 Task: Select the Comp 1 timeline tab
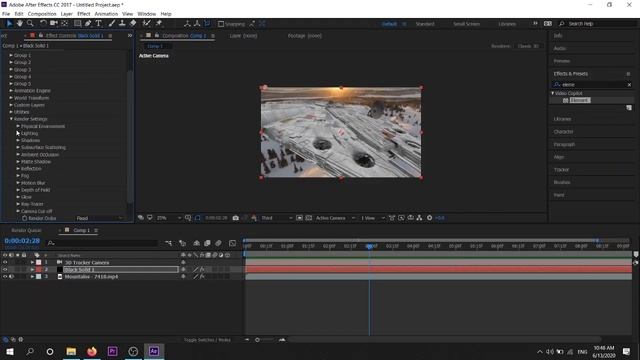81,230
